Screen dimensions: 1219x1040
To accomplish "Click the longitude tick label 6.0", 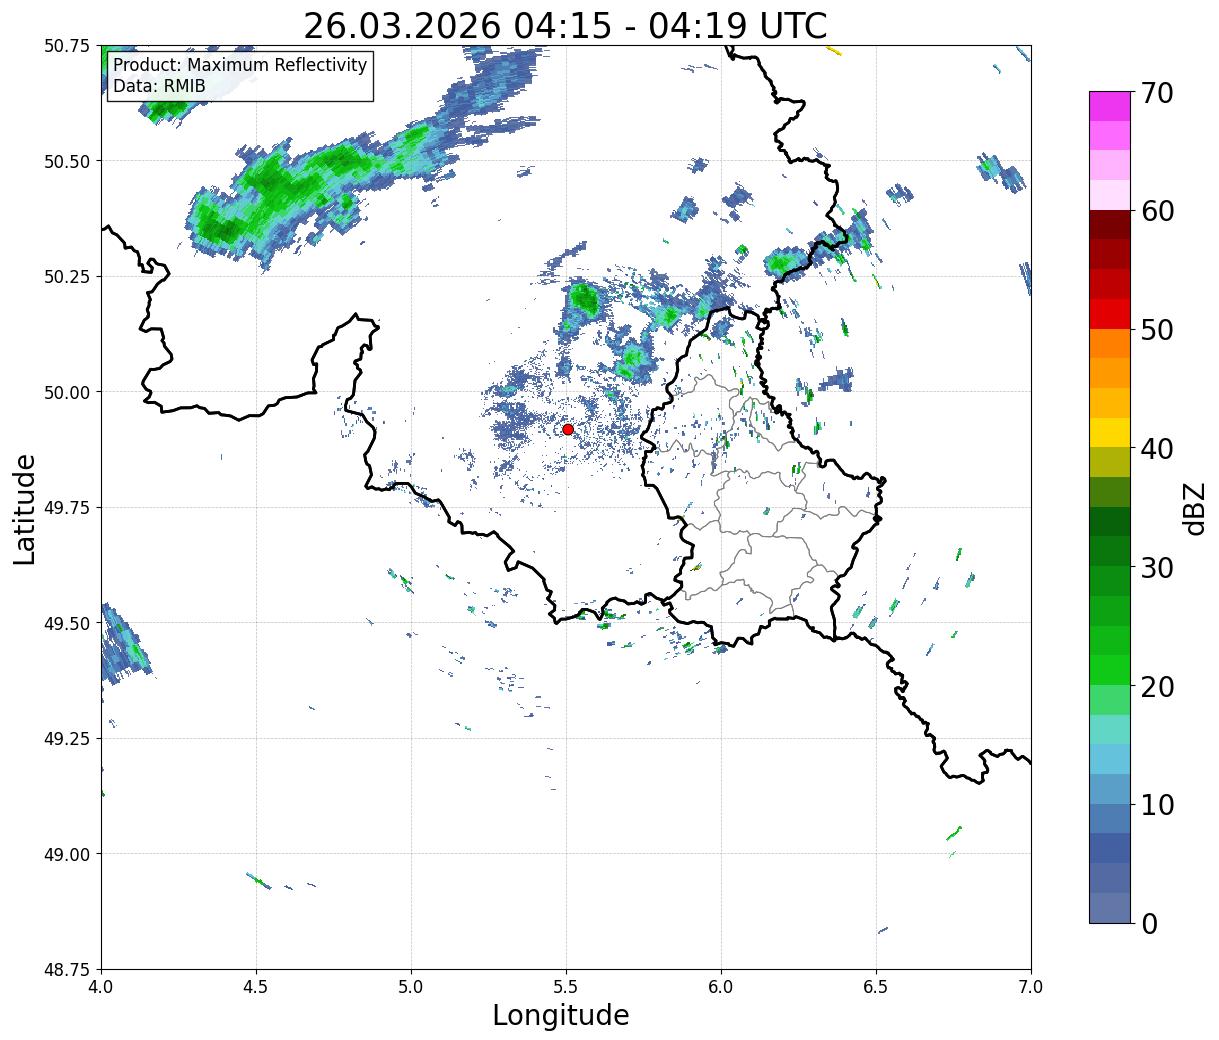I will pyautogui.click(x=721, y=986).
